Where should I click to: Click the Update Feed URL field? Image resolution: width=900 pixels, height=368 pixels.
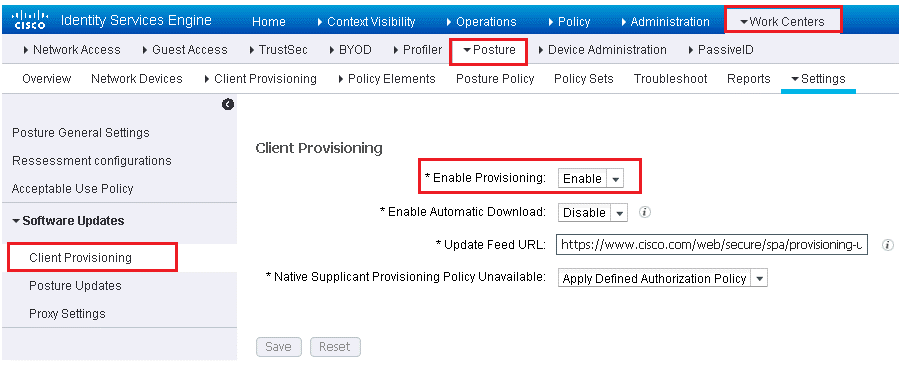[712, 245]
